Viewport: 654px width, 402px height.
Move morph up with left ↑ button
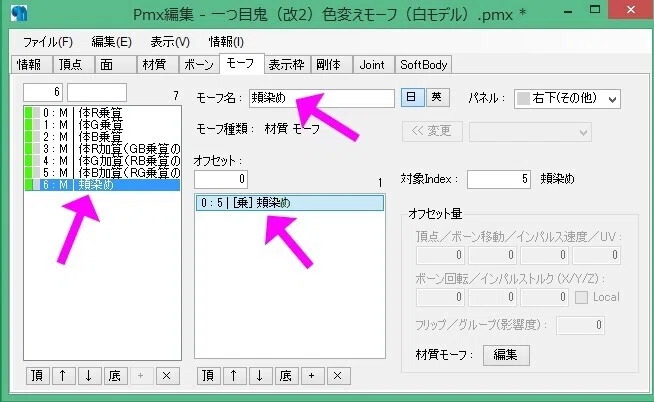[63, 376]
